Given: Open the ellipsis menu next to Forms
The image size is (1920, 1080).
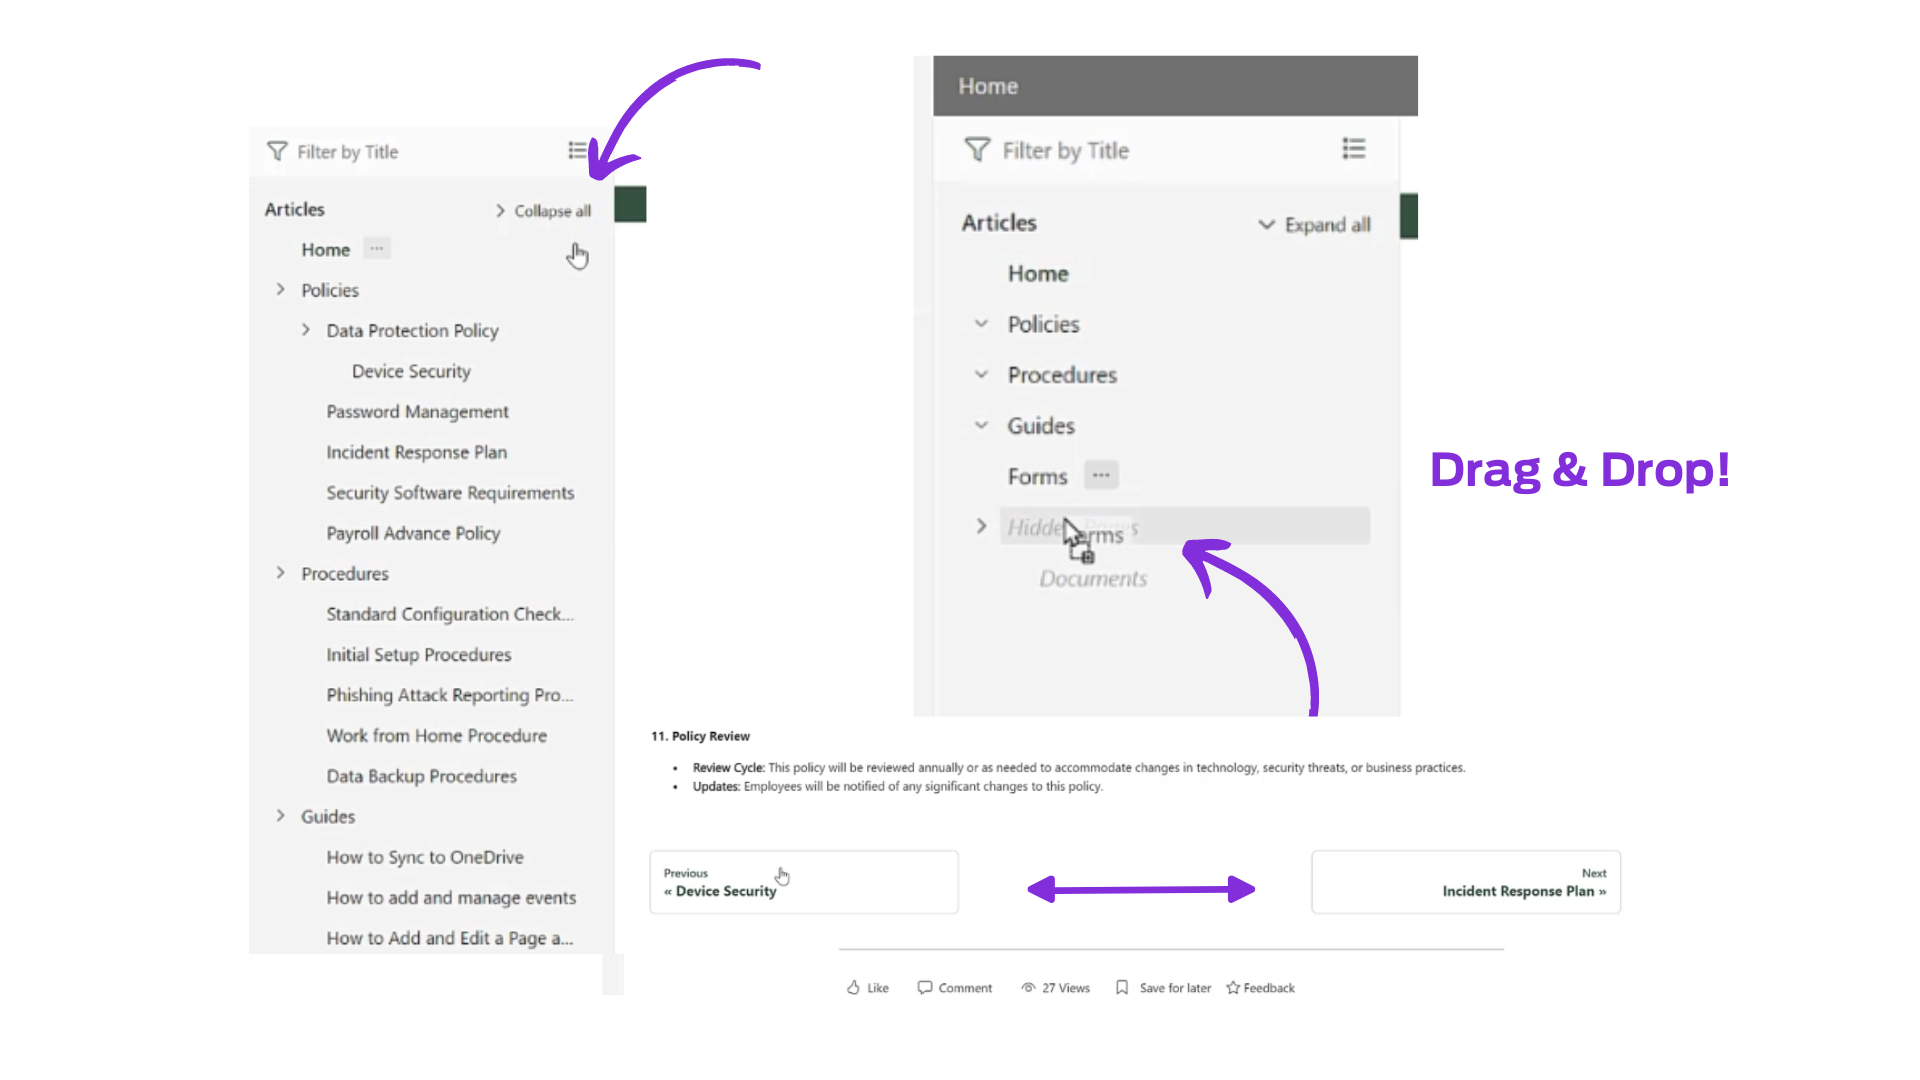Looking at the screenshot, I should click(x=1100, y=475).
